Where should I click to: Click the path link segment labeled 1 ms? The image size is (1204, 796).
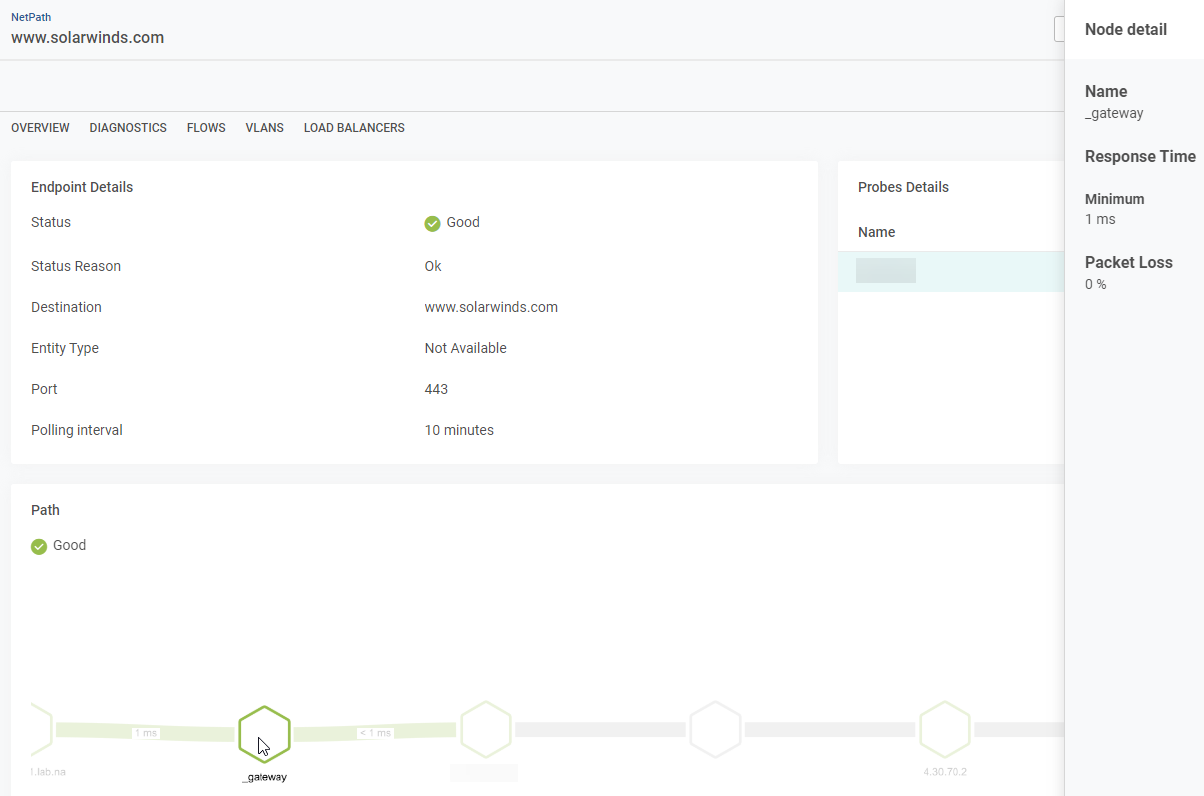pyautogui.click(x=146, y=732)
